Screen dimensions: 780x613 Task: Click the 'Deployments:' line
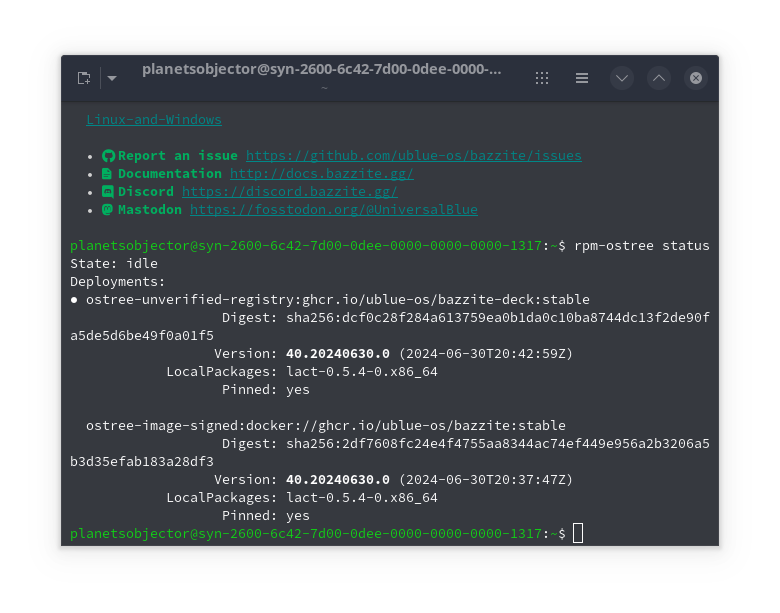[117, 282]
